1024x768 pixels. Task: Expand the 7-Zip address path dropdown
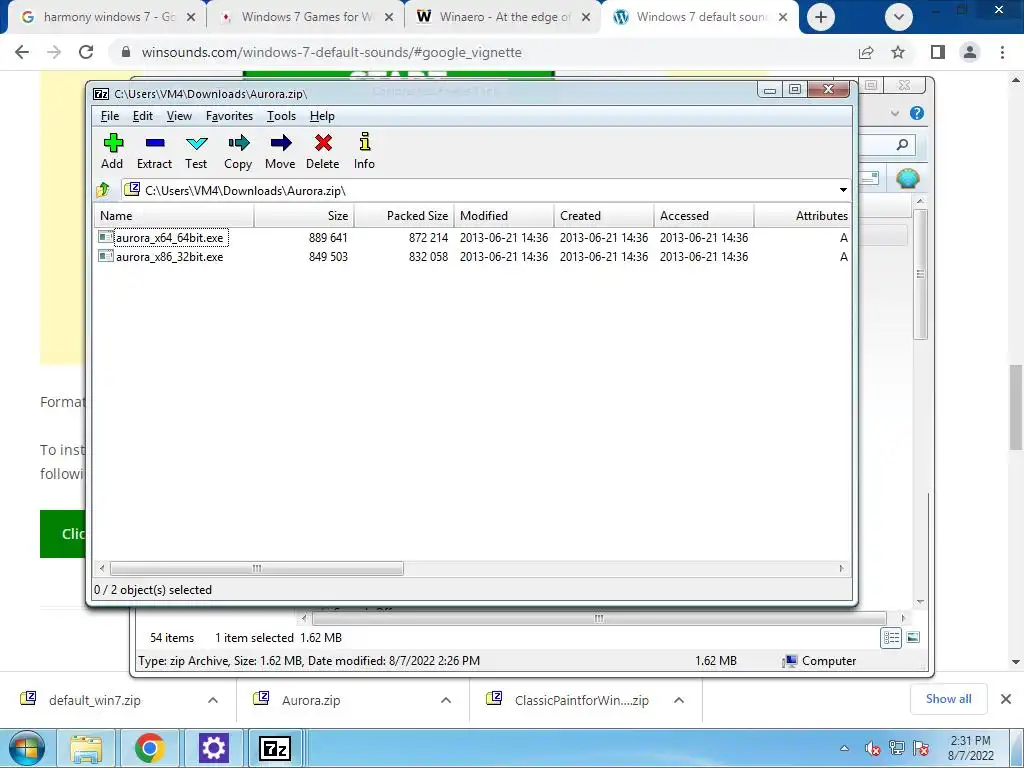click(x=843, y=190)
